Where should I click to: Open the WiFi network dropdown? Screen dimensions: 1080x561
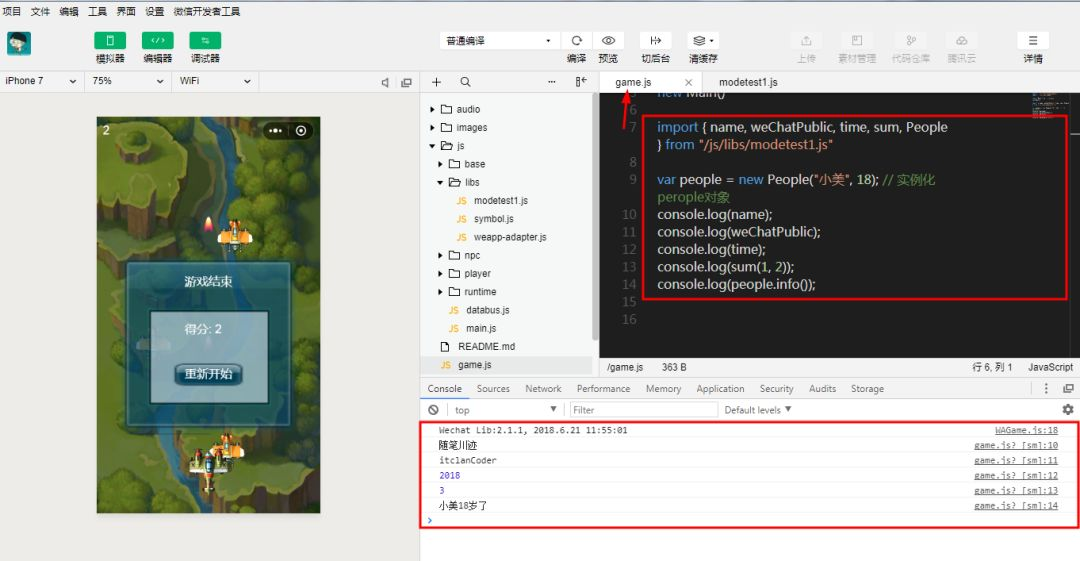click(216, 81)
